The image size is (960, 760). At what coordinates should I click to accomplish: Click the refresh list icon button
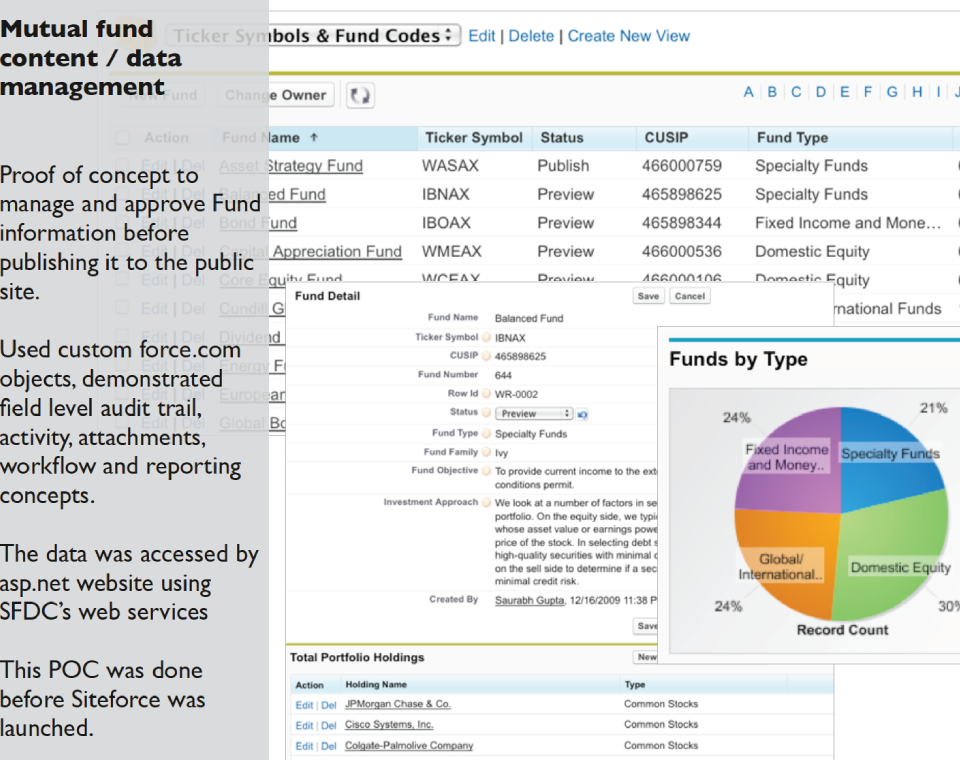pos(360,96)
